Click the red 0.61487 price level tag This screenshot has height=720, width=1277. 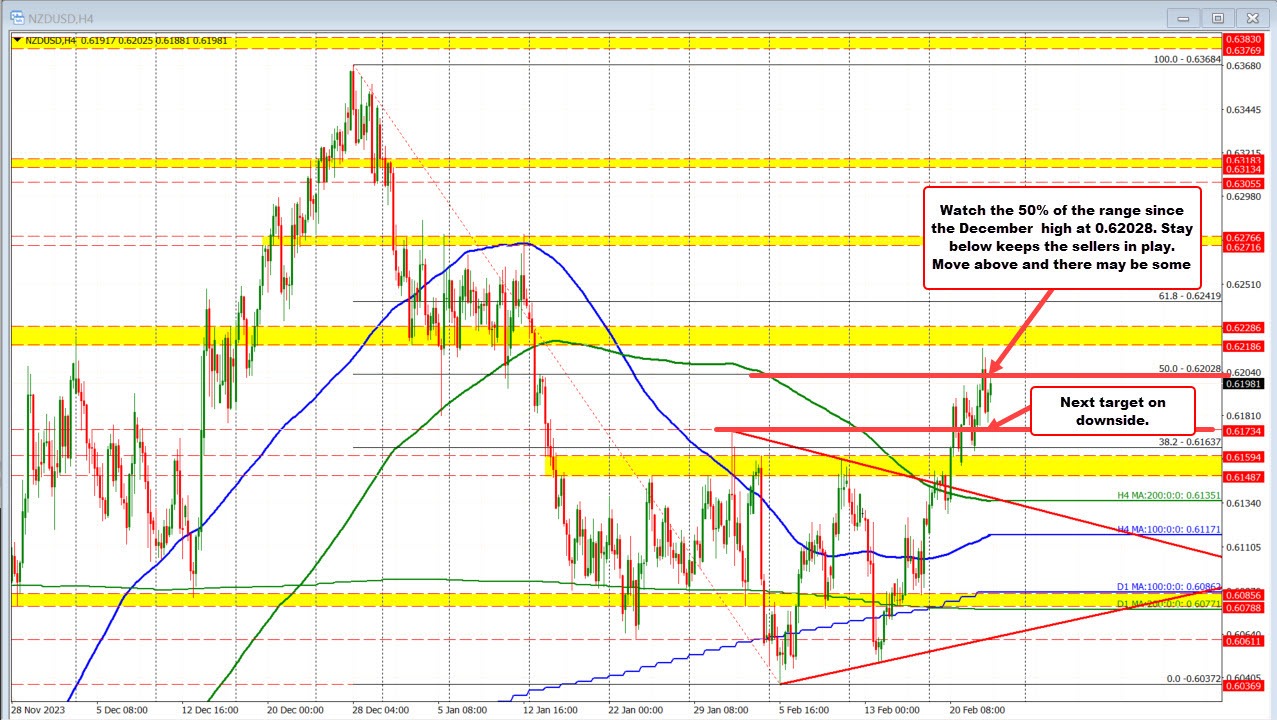(x=1242, y=476)
